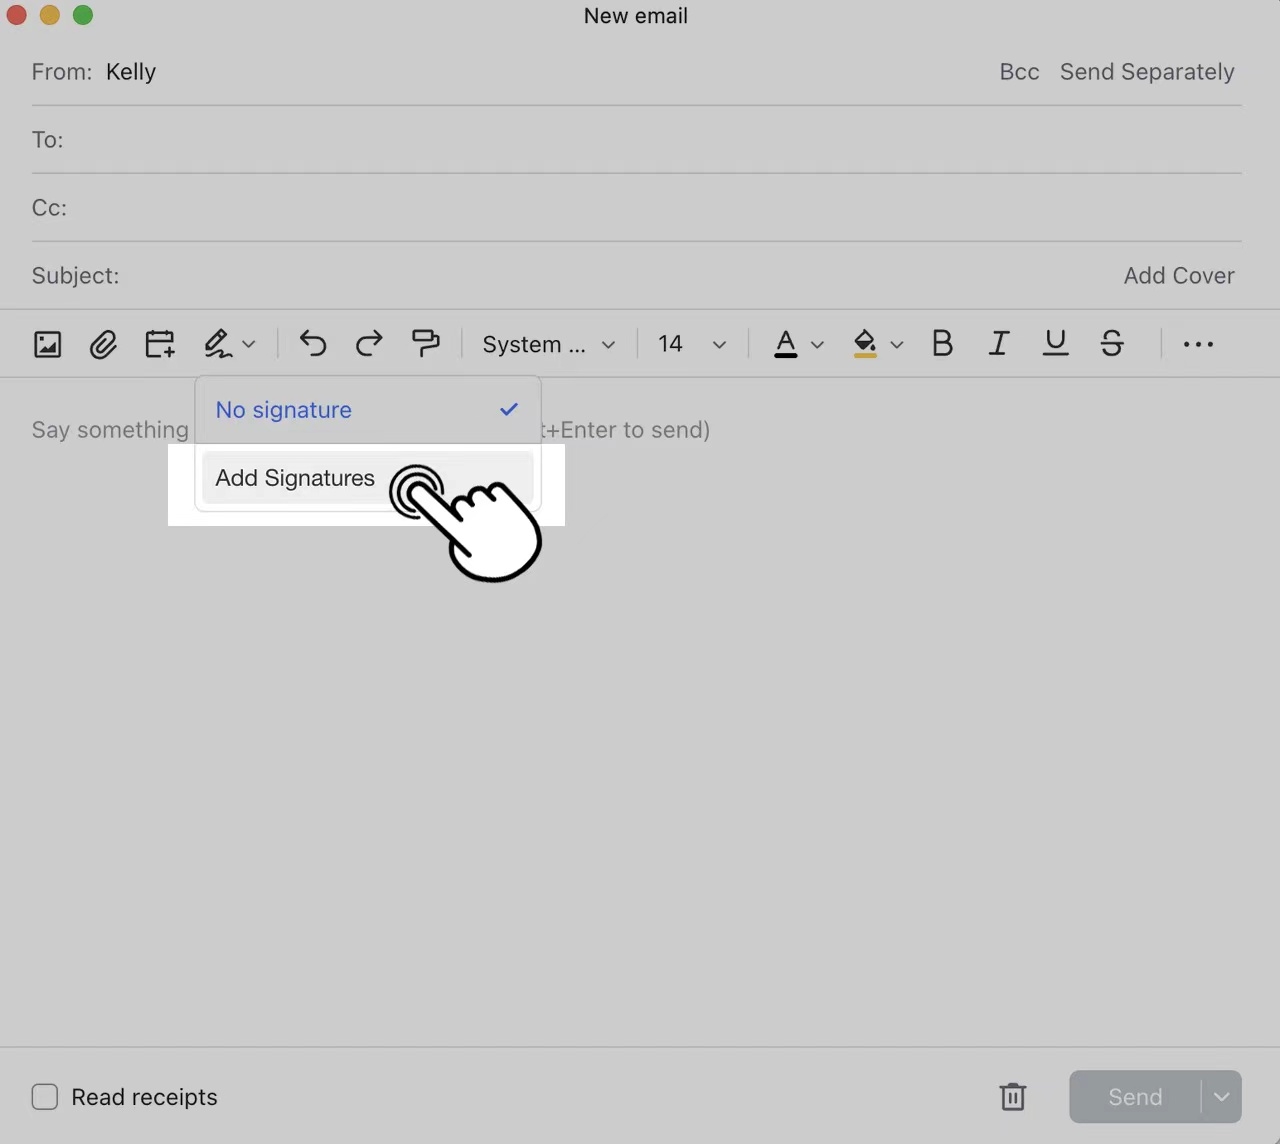Viewport: 1280px width, 1144px height.
Task: Undo the last edit
Action: 312,343
